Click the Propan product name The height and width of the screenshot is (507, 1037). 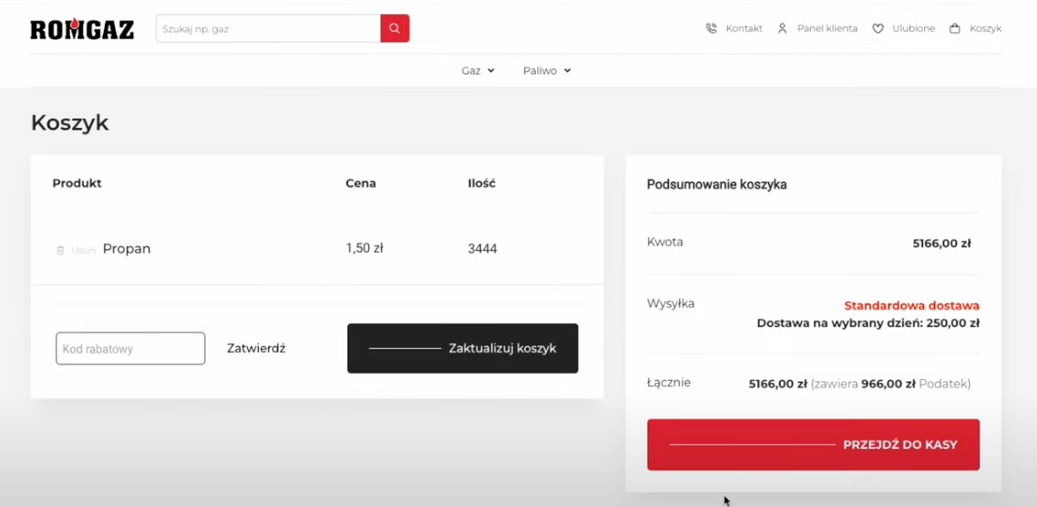(x=127, y=249)
